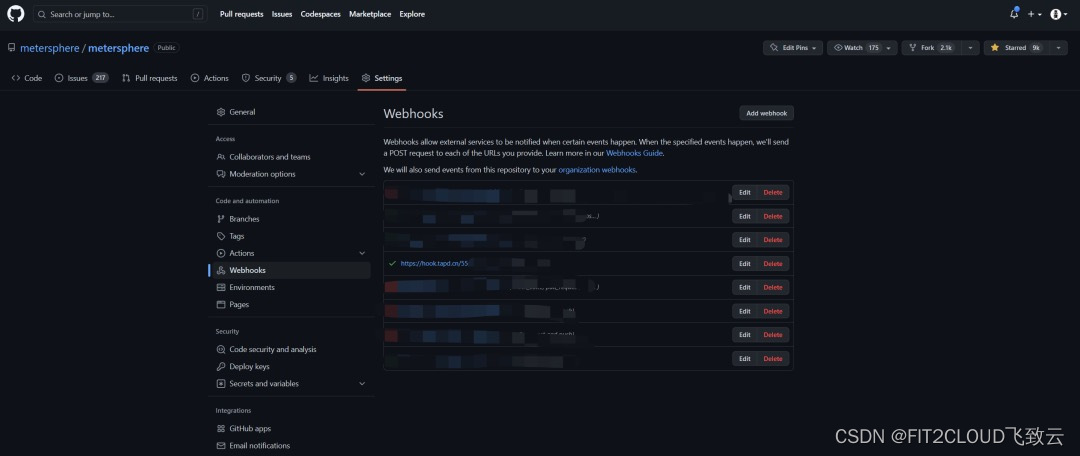Click the Add webhook button
The image size is (1080, 456).
point(767,113)
